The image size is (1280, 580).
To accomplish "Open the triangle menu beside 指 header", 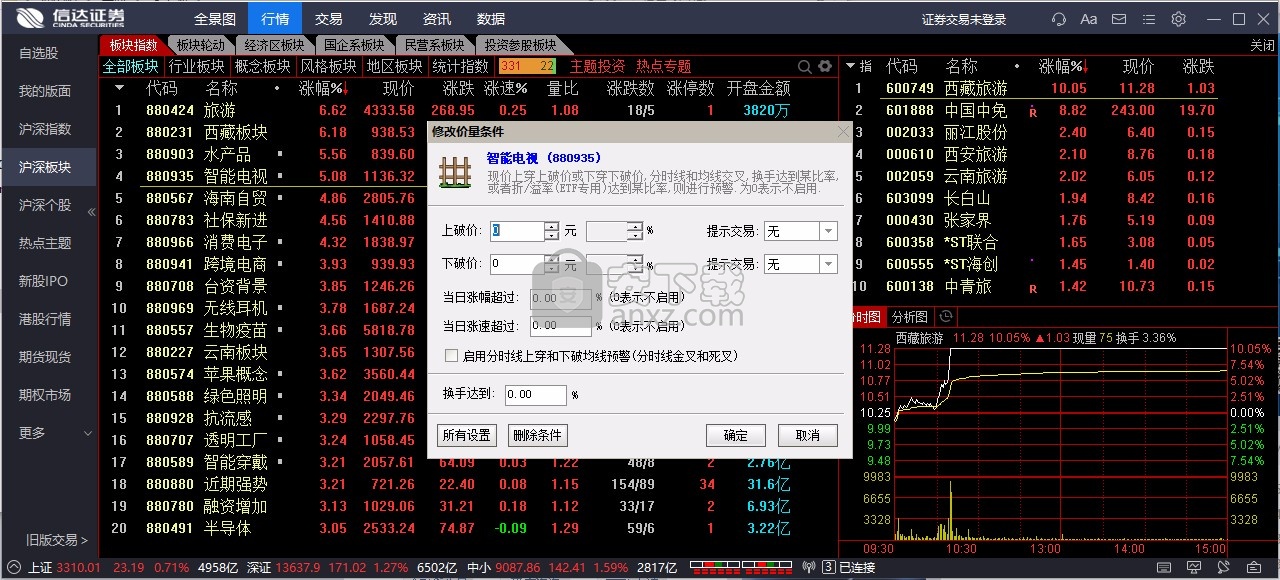I will tap(850, 66).
